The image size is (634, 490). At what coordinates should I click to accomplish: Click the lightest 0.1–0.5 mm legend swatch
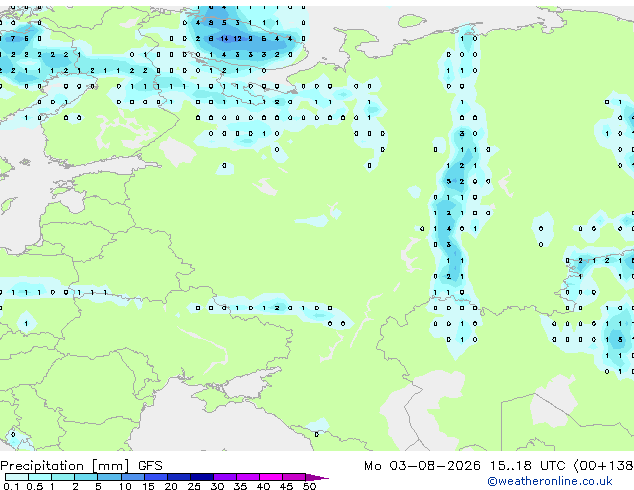(x=17, y=477)
